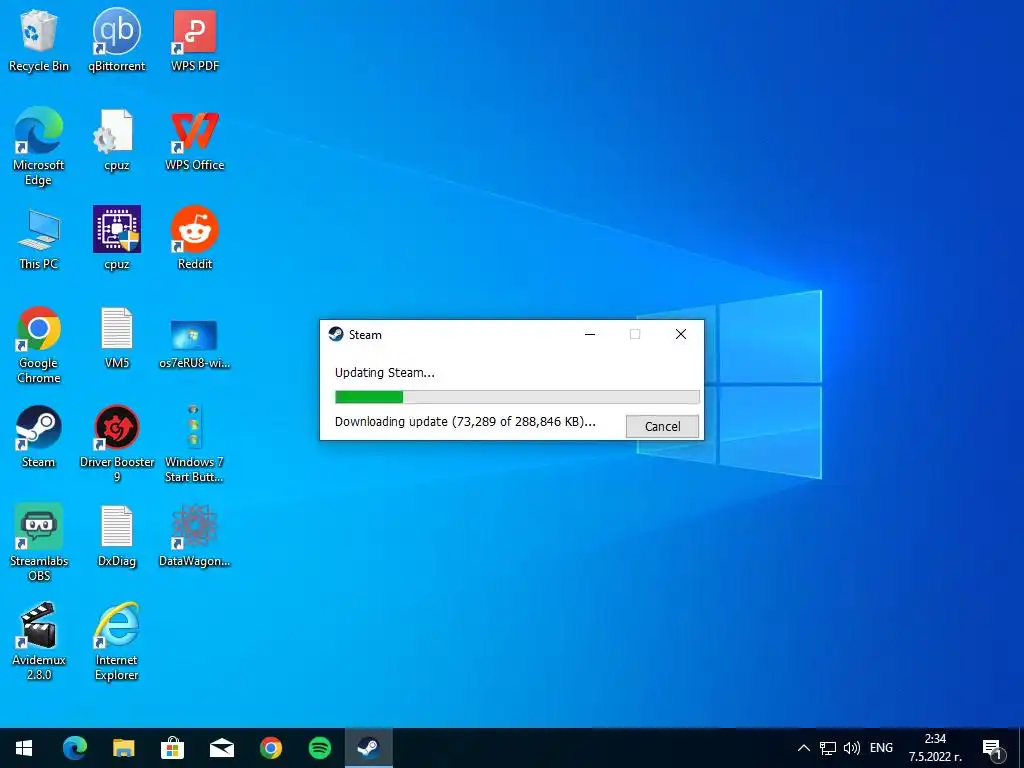
Task: Select the Recycle Bin desktop icon
Action: tap(39, 41)
